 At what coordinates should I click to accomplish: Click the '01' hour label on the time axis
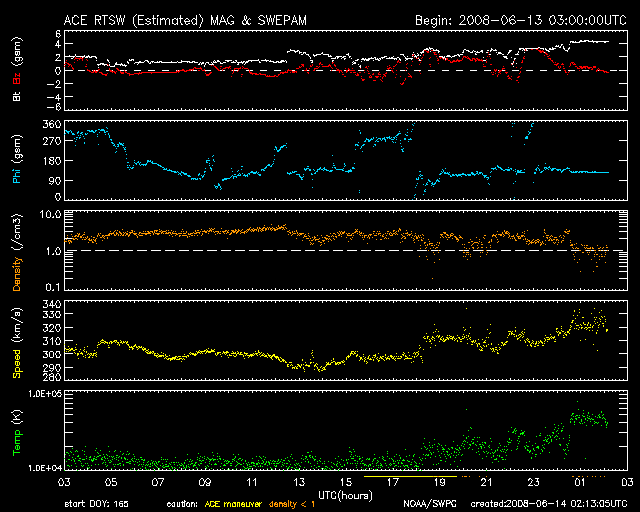click(580, 483)
